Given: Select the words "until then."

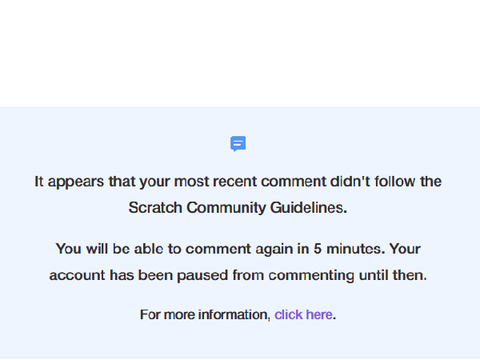Looking at the screenshot, I should (393, 275).
